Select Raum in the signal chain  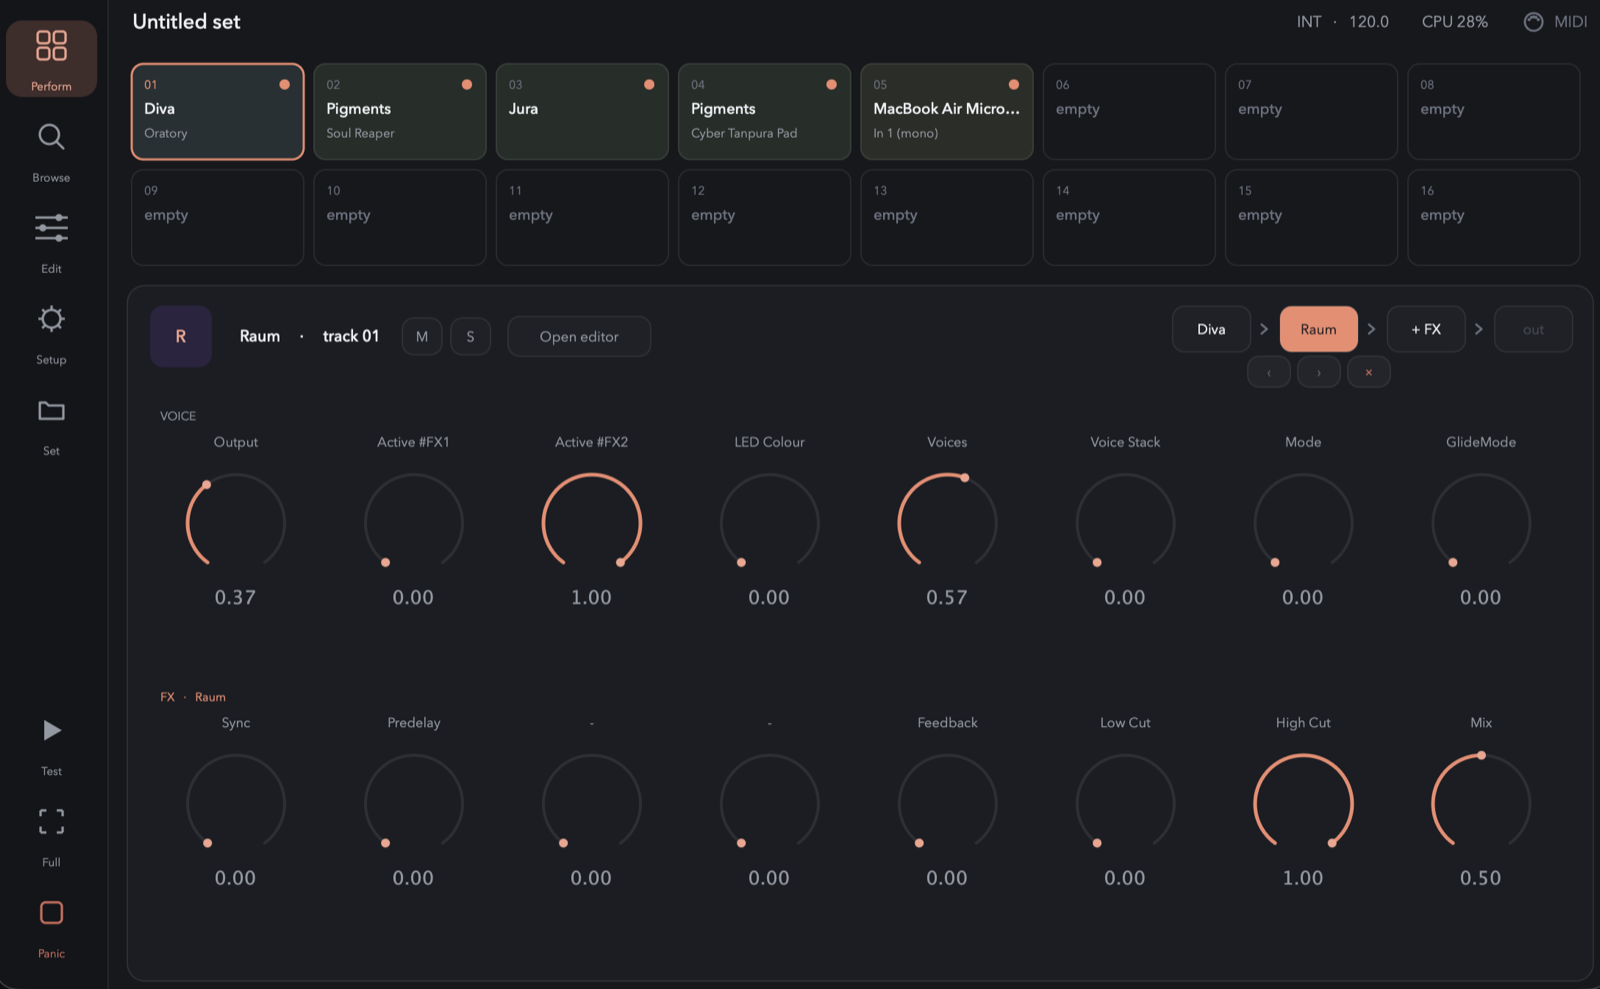[x=1318, y=329]
